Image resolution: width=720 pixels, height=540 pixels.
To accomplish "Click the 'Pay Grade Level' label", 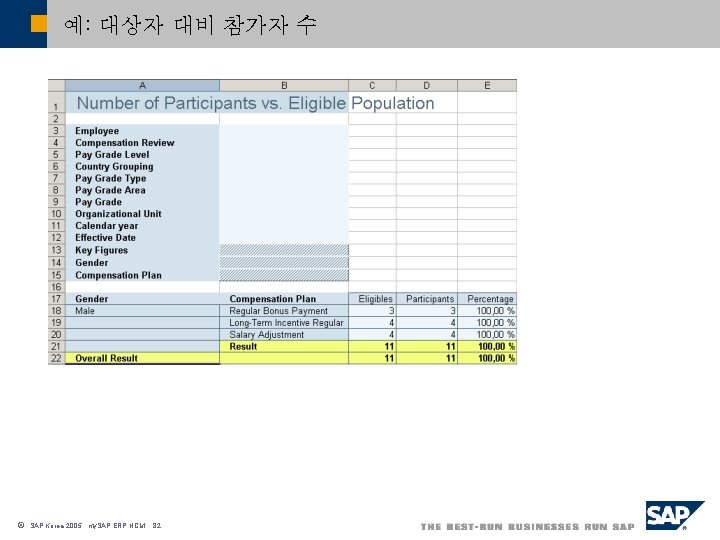I will coord(112,155).
